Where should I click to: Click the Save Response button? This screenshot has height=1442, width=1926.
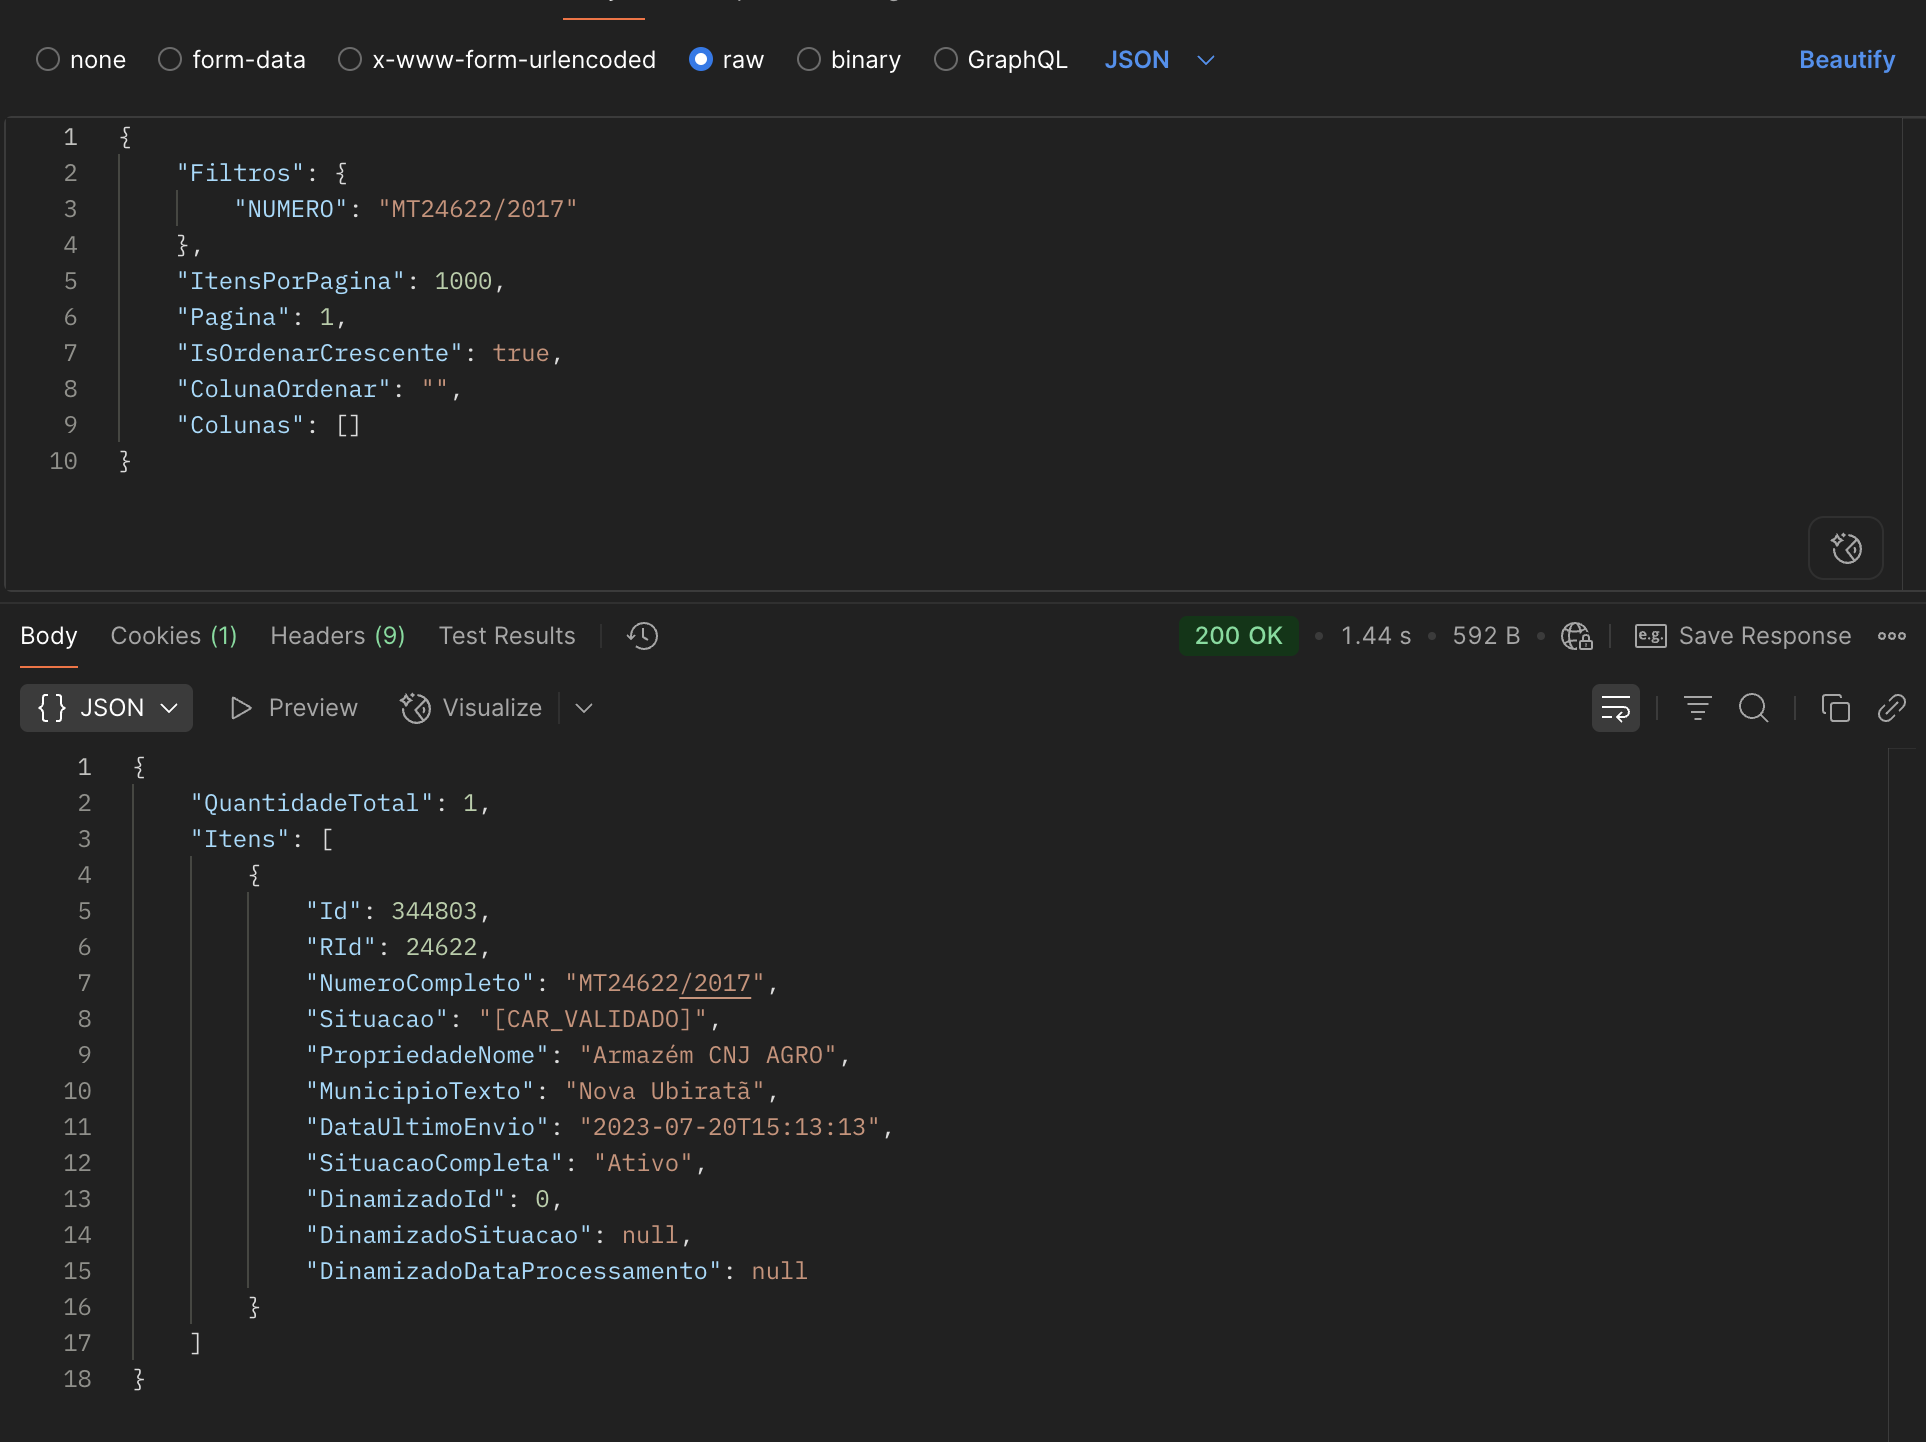pos(1743,636)
